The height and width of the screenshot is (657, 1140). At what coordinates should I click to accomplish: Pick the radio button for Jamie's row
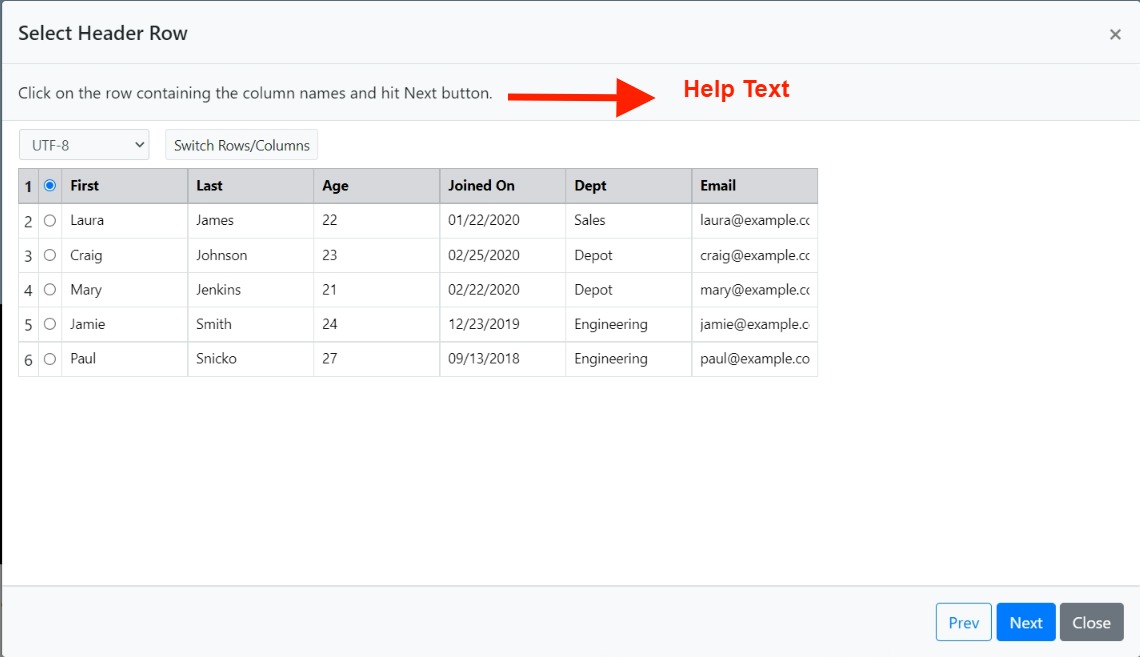[50, 325]
